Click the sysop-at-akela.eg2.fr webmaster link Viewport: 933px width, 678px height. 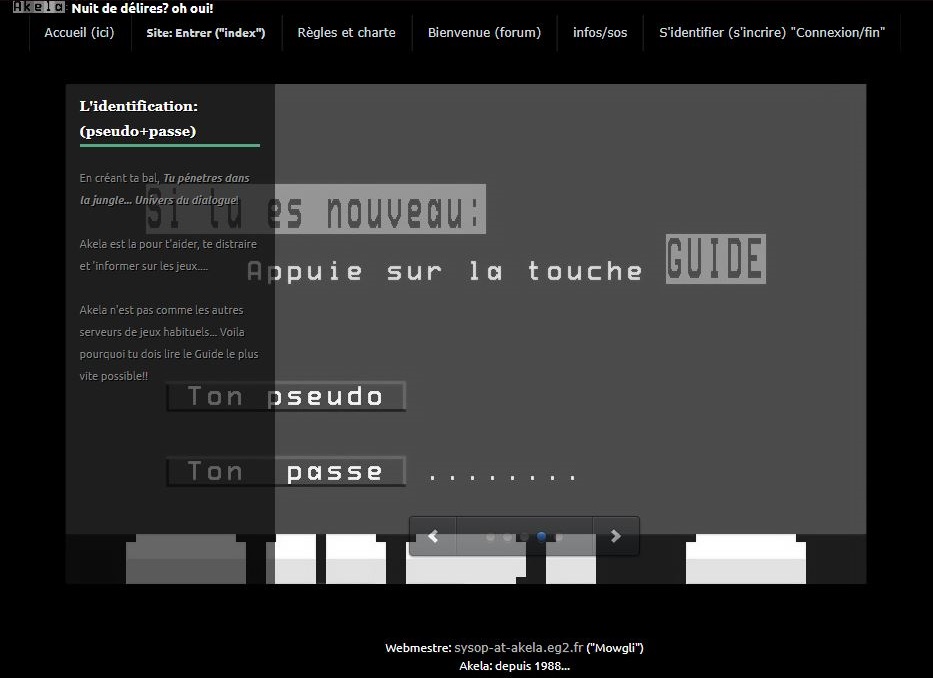pos(518,648)
